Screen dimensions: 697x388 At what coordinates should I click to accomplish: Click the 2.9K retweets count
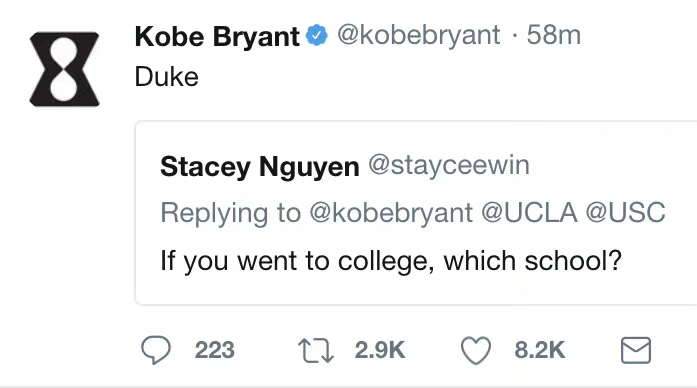380,350
